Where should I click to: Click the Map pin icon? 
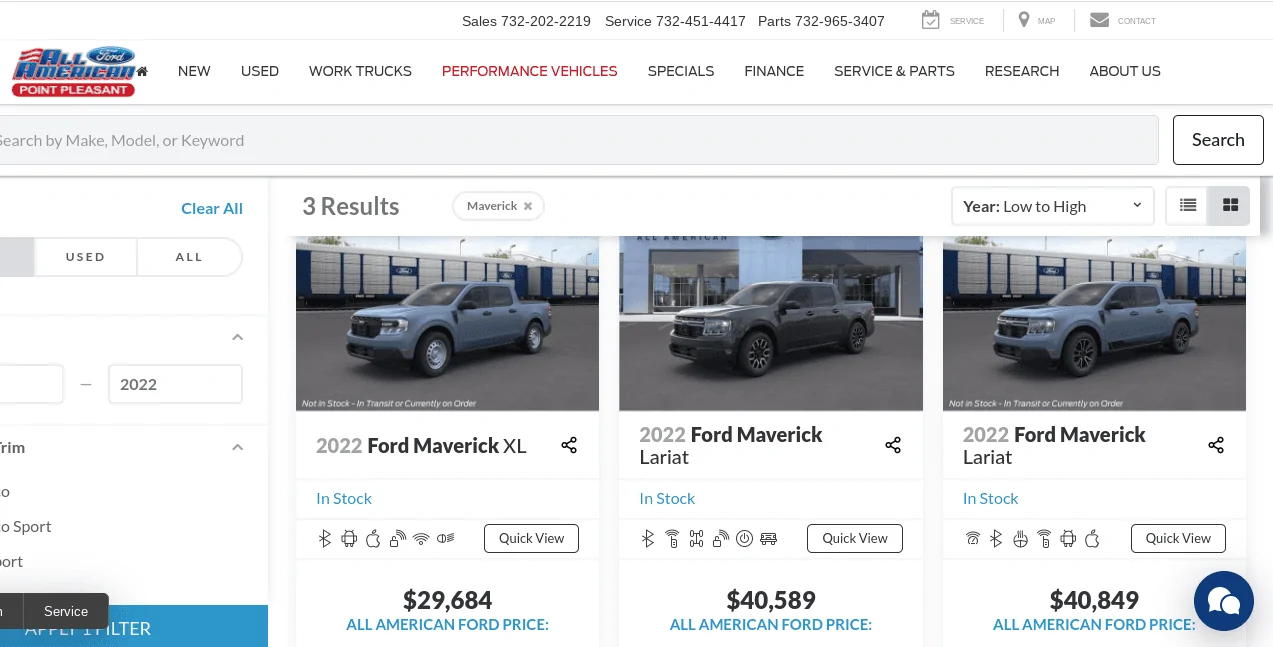(x=1024, y=20)
